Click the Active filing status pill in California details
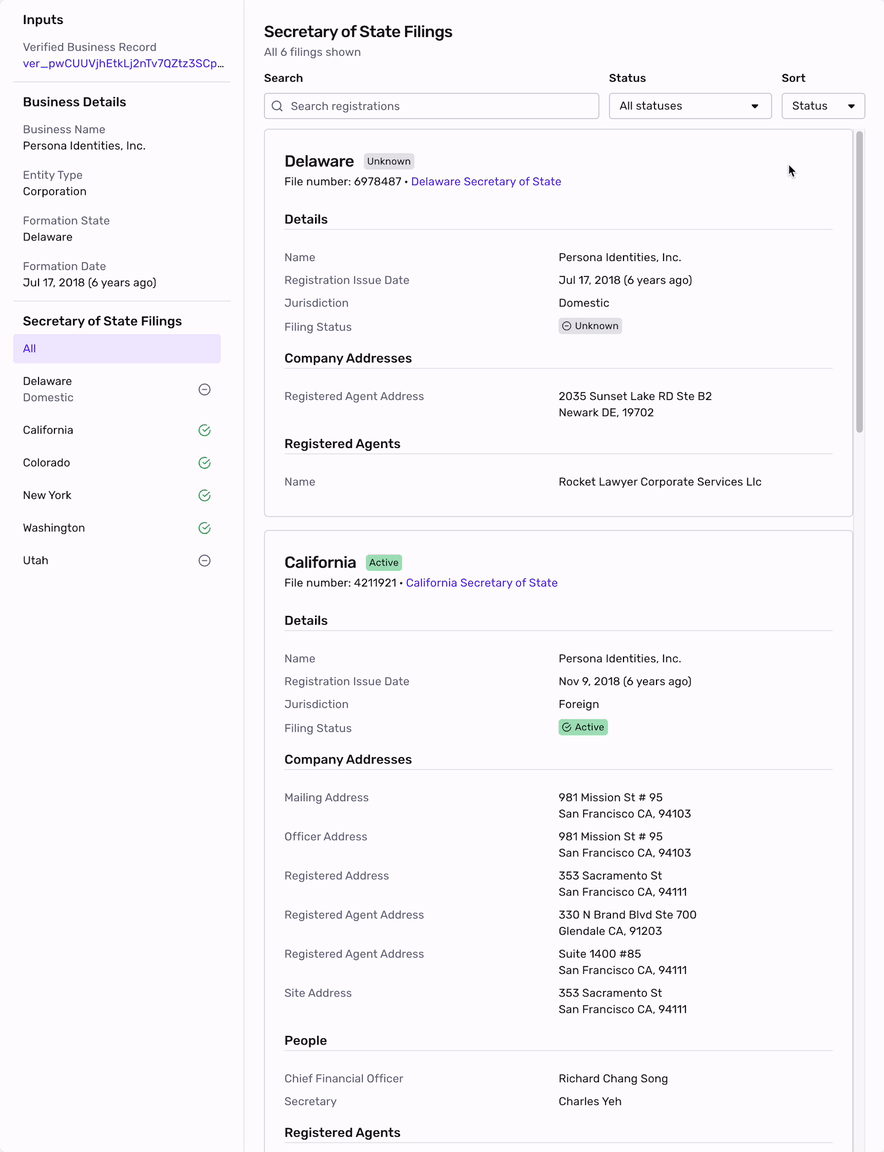Image resolution: width=884 pixels, height=1152 pixels. click(x=583, y=727)
